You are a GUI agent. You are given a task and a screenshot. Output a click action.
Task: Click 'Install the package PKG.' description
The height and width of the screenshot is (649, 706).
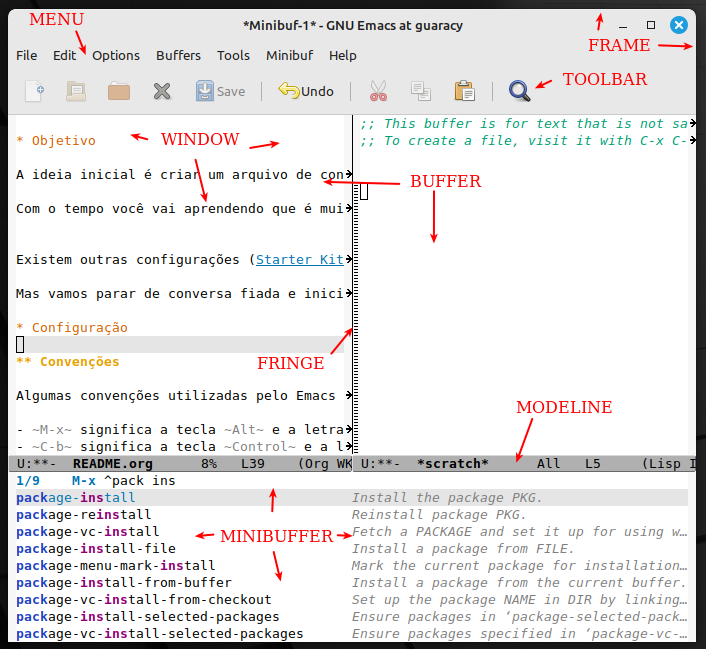click(447, 498)
